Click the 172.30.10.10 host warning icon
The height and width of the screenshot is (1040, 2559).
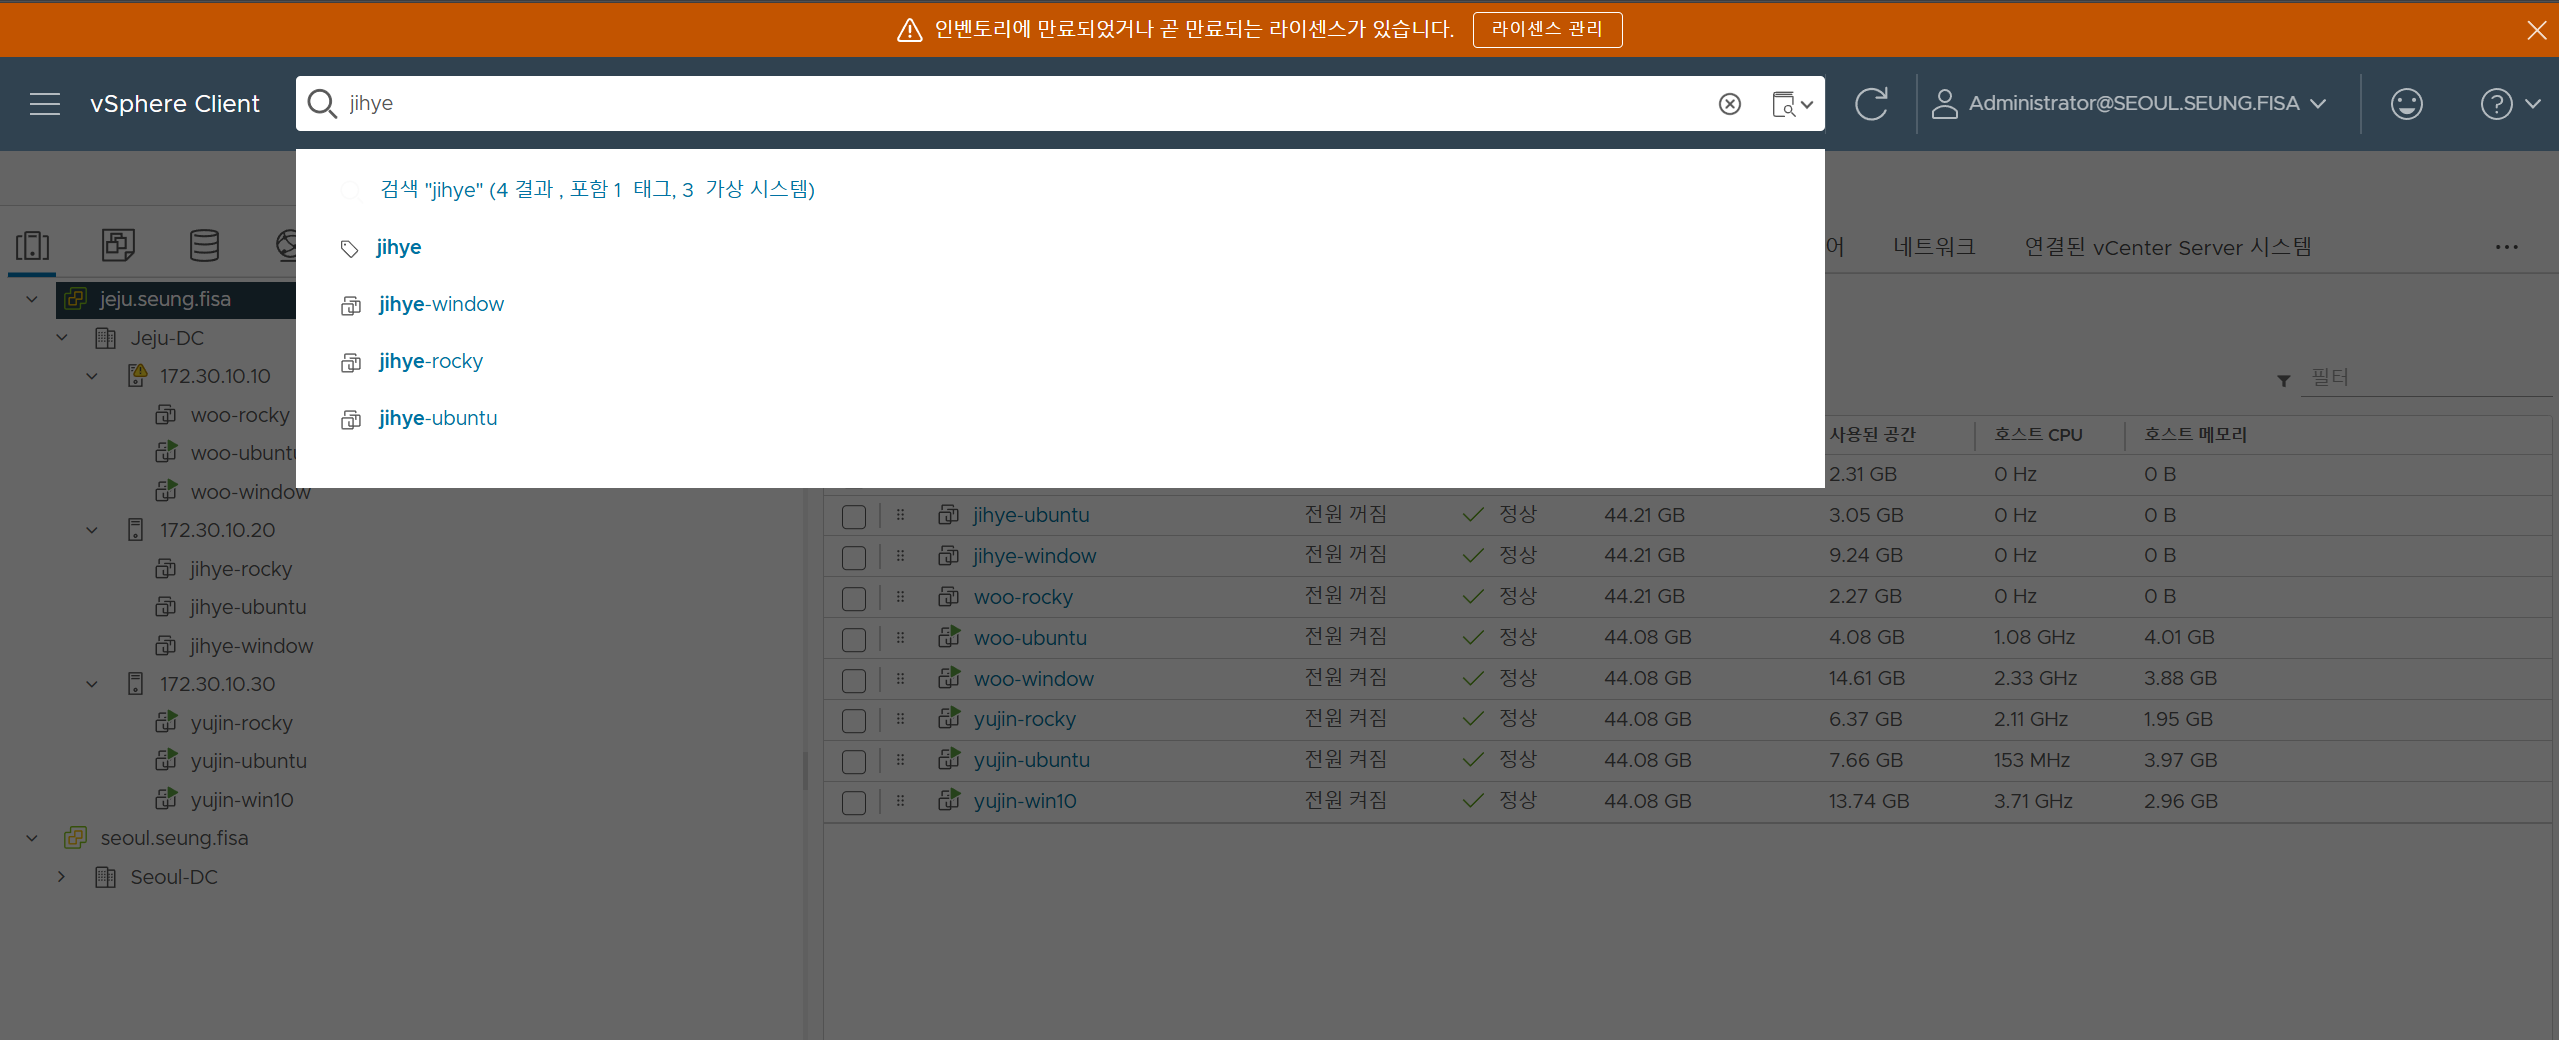pos(137,376)
